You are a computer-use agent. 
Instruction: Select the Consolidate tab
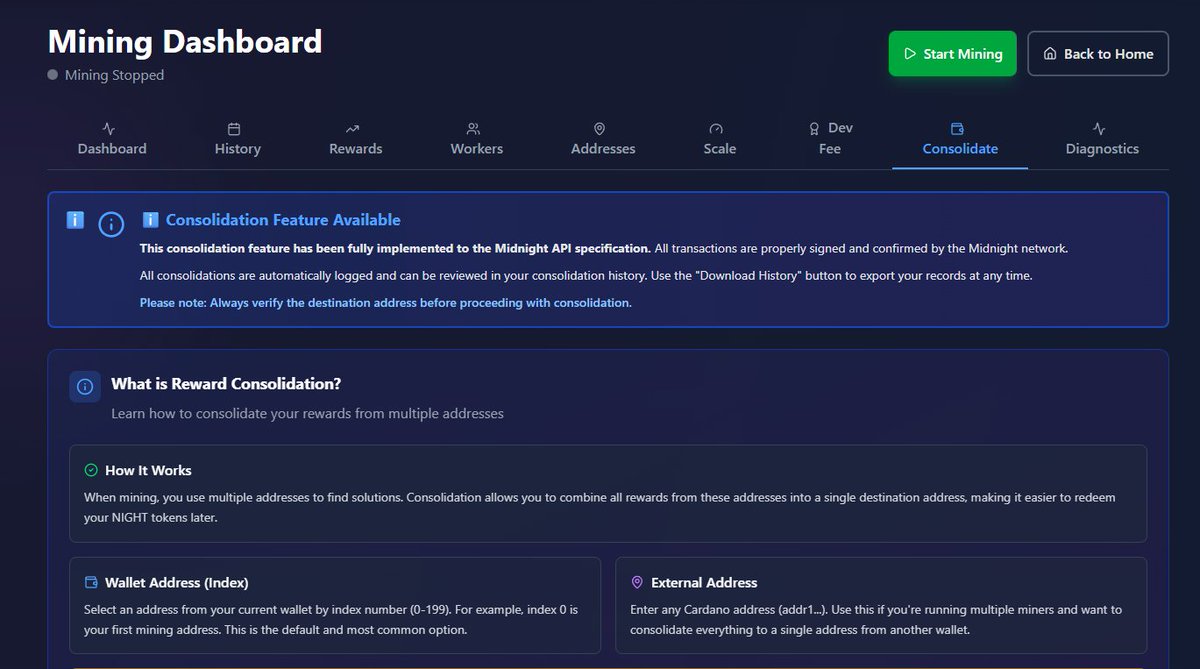point(960,139)
